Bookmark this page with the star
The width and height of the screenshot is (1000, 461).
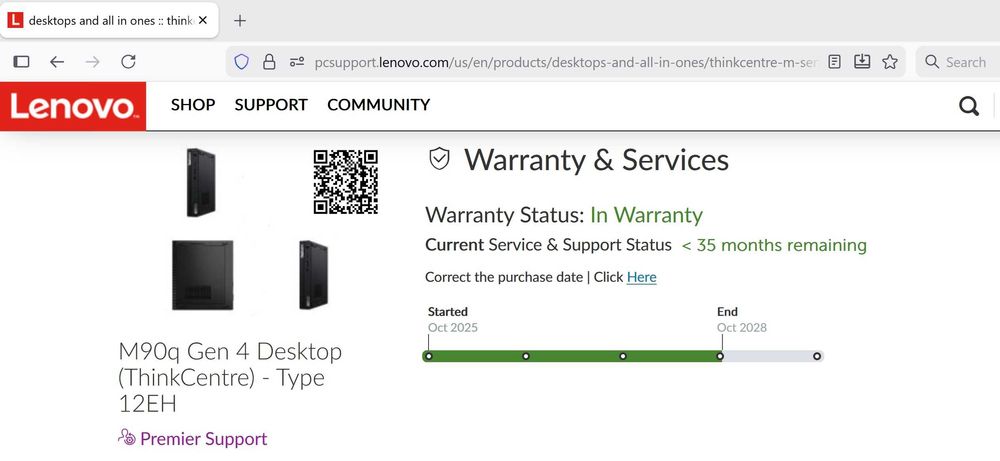pos(890,61)
